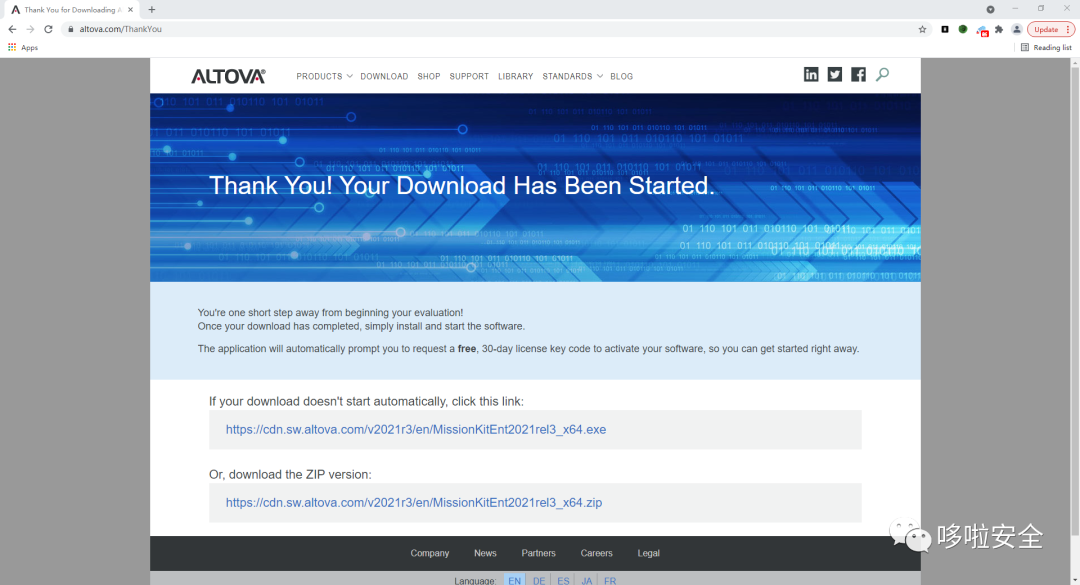Open the Partners footer link

(x=538, y=553)
